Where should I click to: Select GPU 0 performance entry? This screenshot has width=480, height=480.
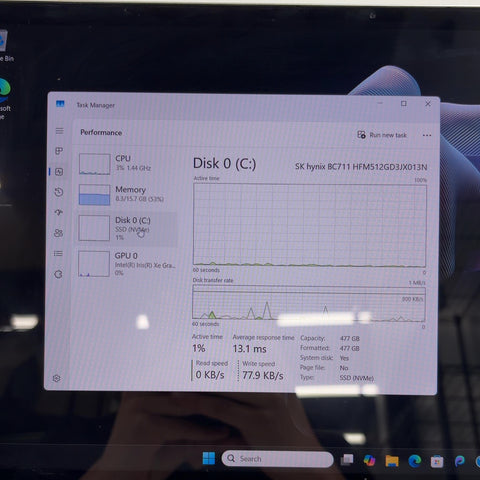[x=127, y=264]
